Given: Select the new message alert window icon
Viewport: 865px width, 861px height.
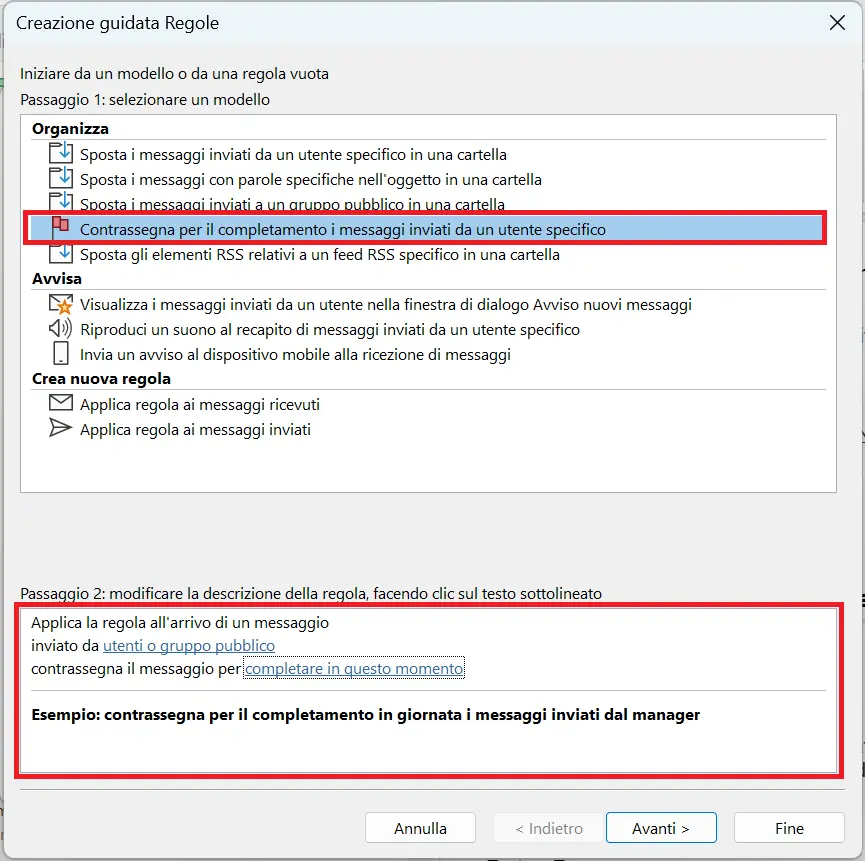Looking at the screenshot, I should pos(60,304).
